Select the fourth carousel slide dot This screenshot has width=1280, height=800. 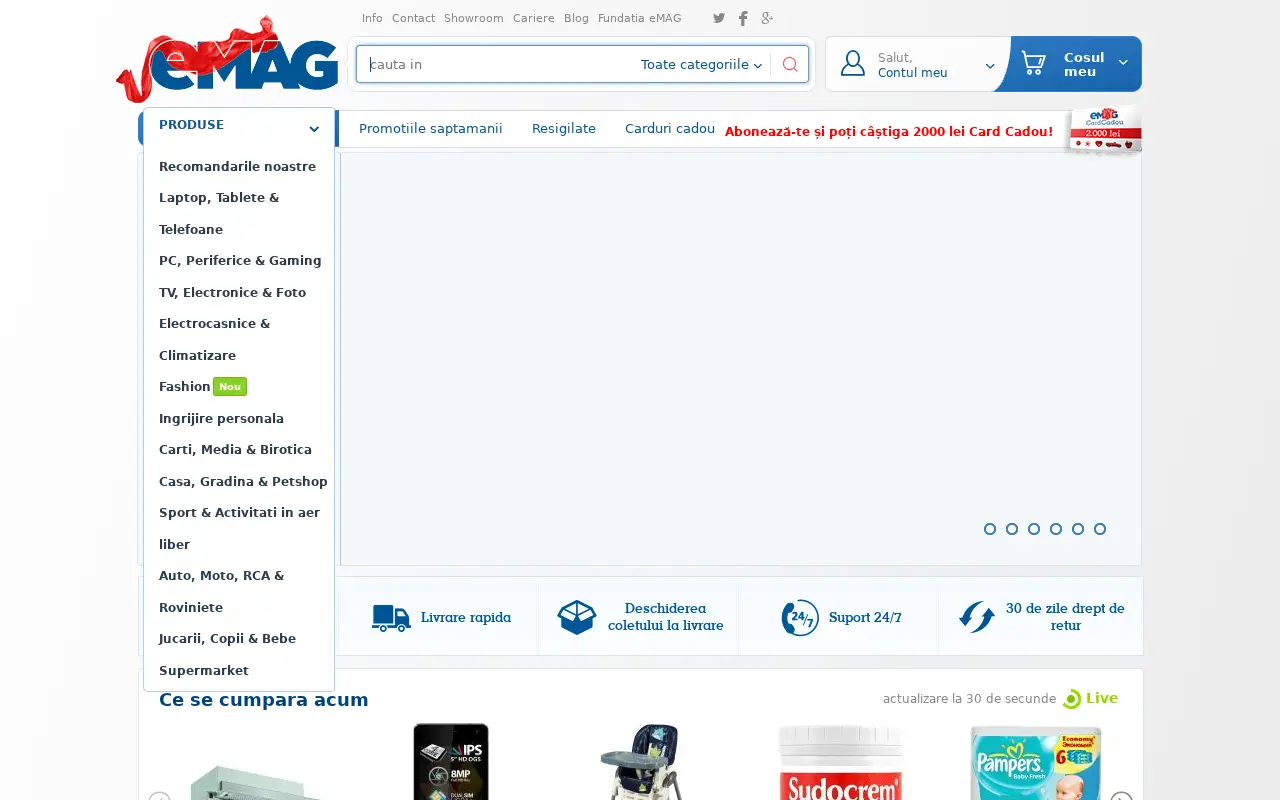[x=1056, y=529]
